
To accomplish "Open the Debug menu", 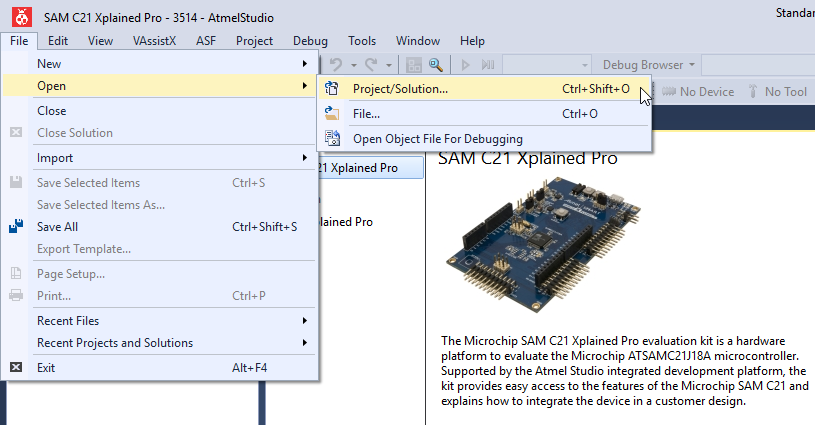I will [310, 41].
